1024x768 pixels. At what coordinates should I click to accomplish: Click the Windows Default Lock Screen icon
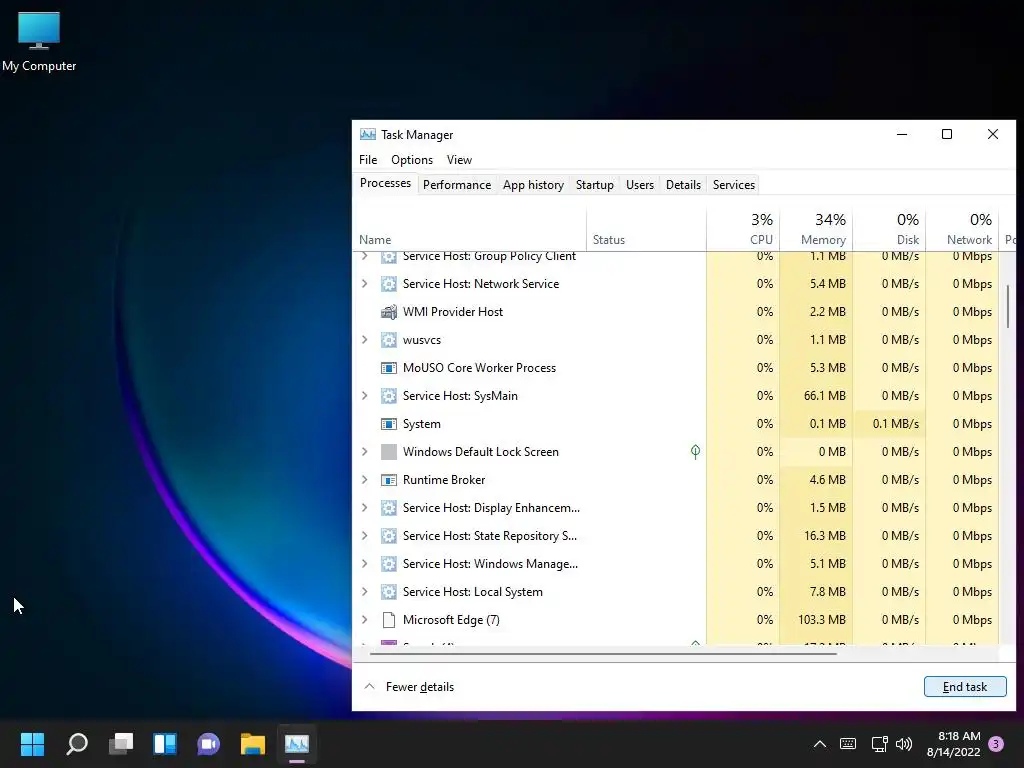pos(389,452)
